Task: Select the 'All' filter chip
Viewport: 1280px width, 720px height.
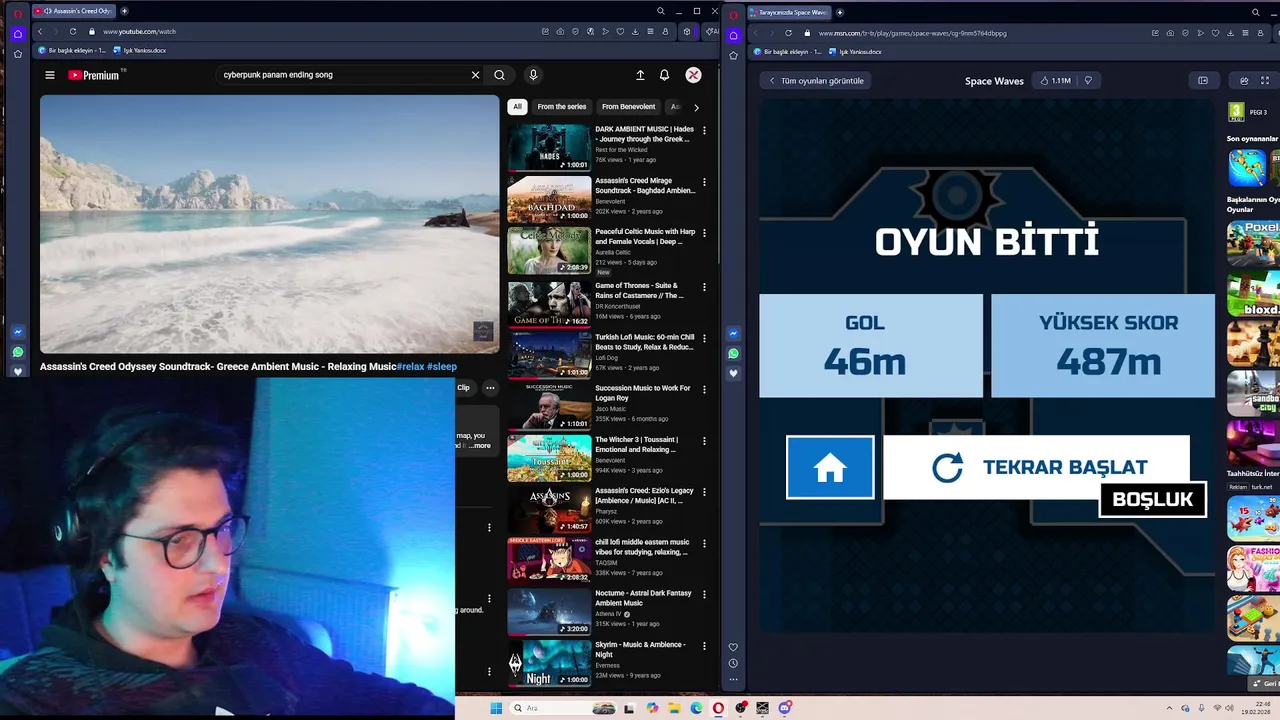Action: point(517,107)
